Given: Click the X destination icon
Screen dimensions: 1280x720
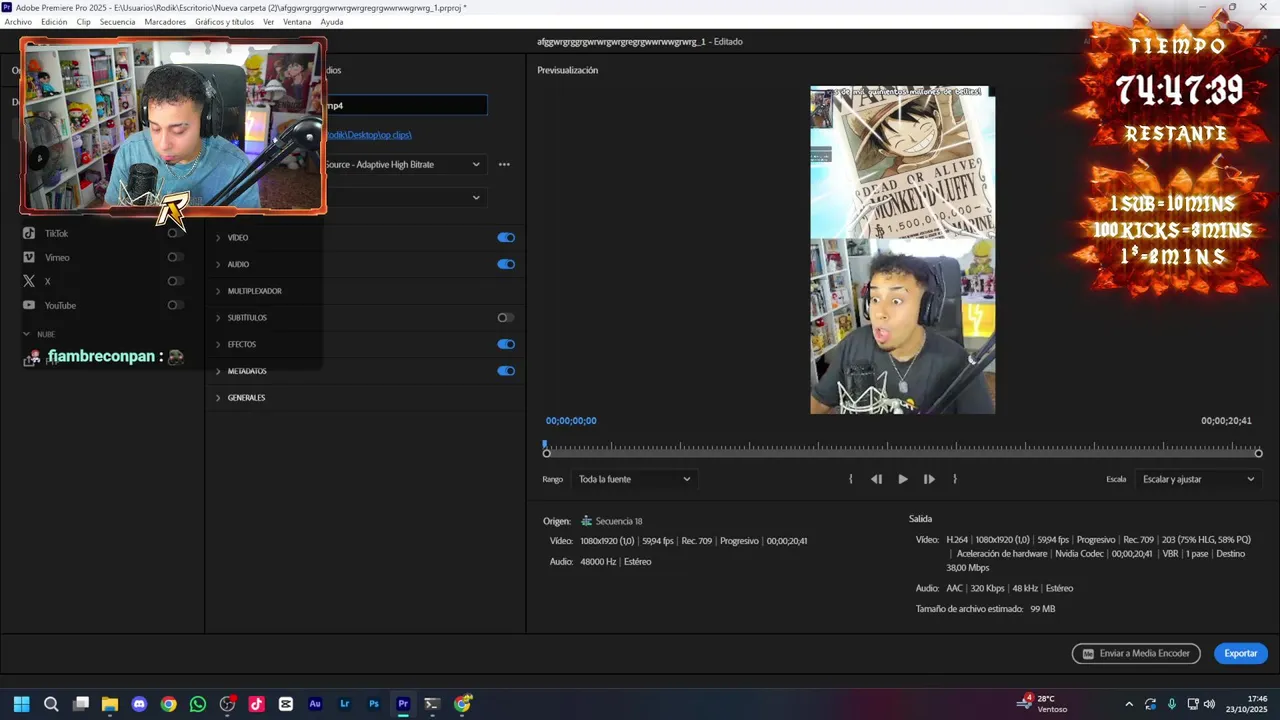Looking at the screenshot, I should click(x=29, y=281).
